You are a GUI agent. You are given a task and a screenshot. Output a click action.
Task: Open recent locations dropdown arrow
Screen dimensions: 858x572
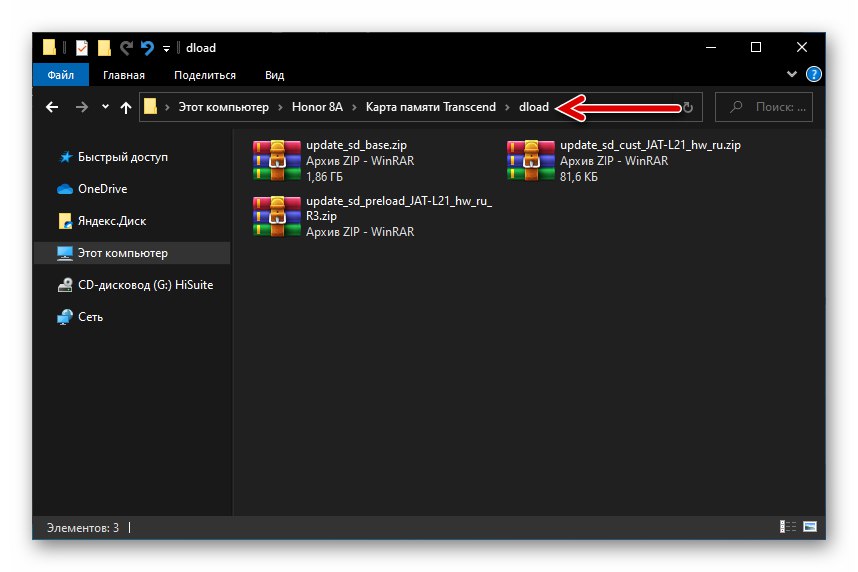[105, 107]
